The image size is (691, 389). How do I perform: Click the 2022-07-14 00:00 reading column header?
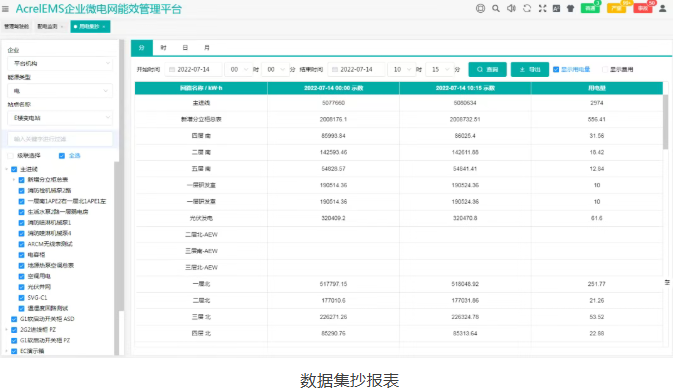(x=333, y=88)
